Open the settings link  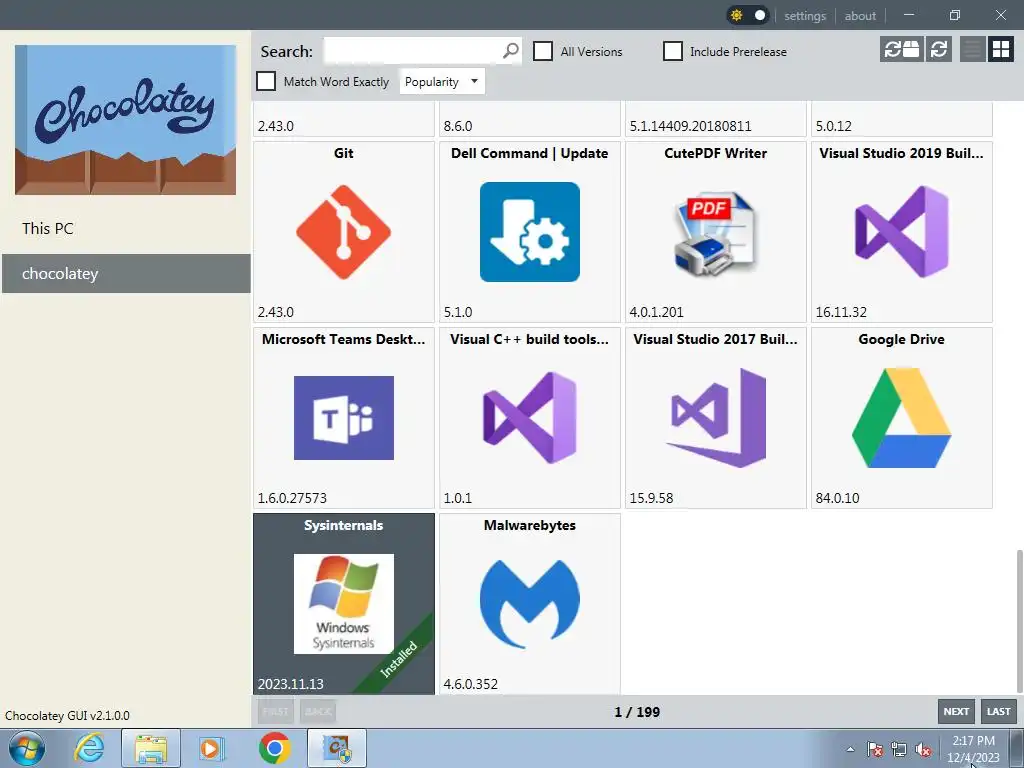[805, 16]
